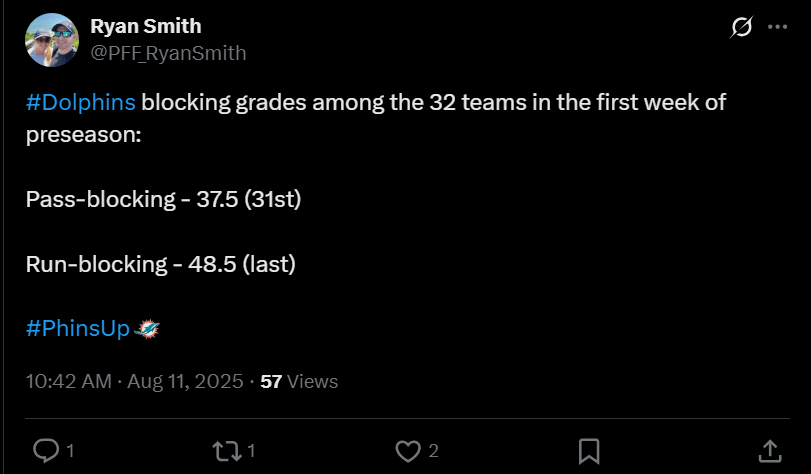This screenshot has width=811, height=474.
Task: Click the #PhinsUp hashtag
Action: [78, 328]
